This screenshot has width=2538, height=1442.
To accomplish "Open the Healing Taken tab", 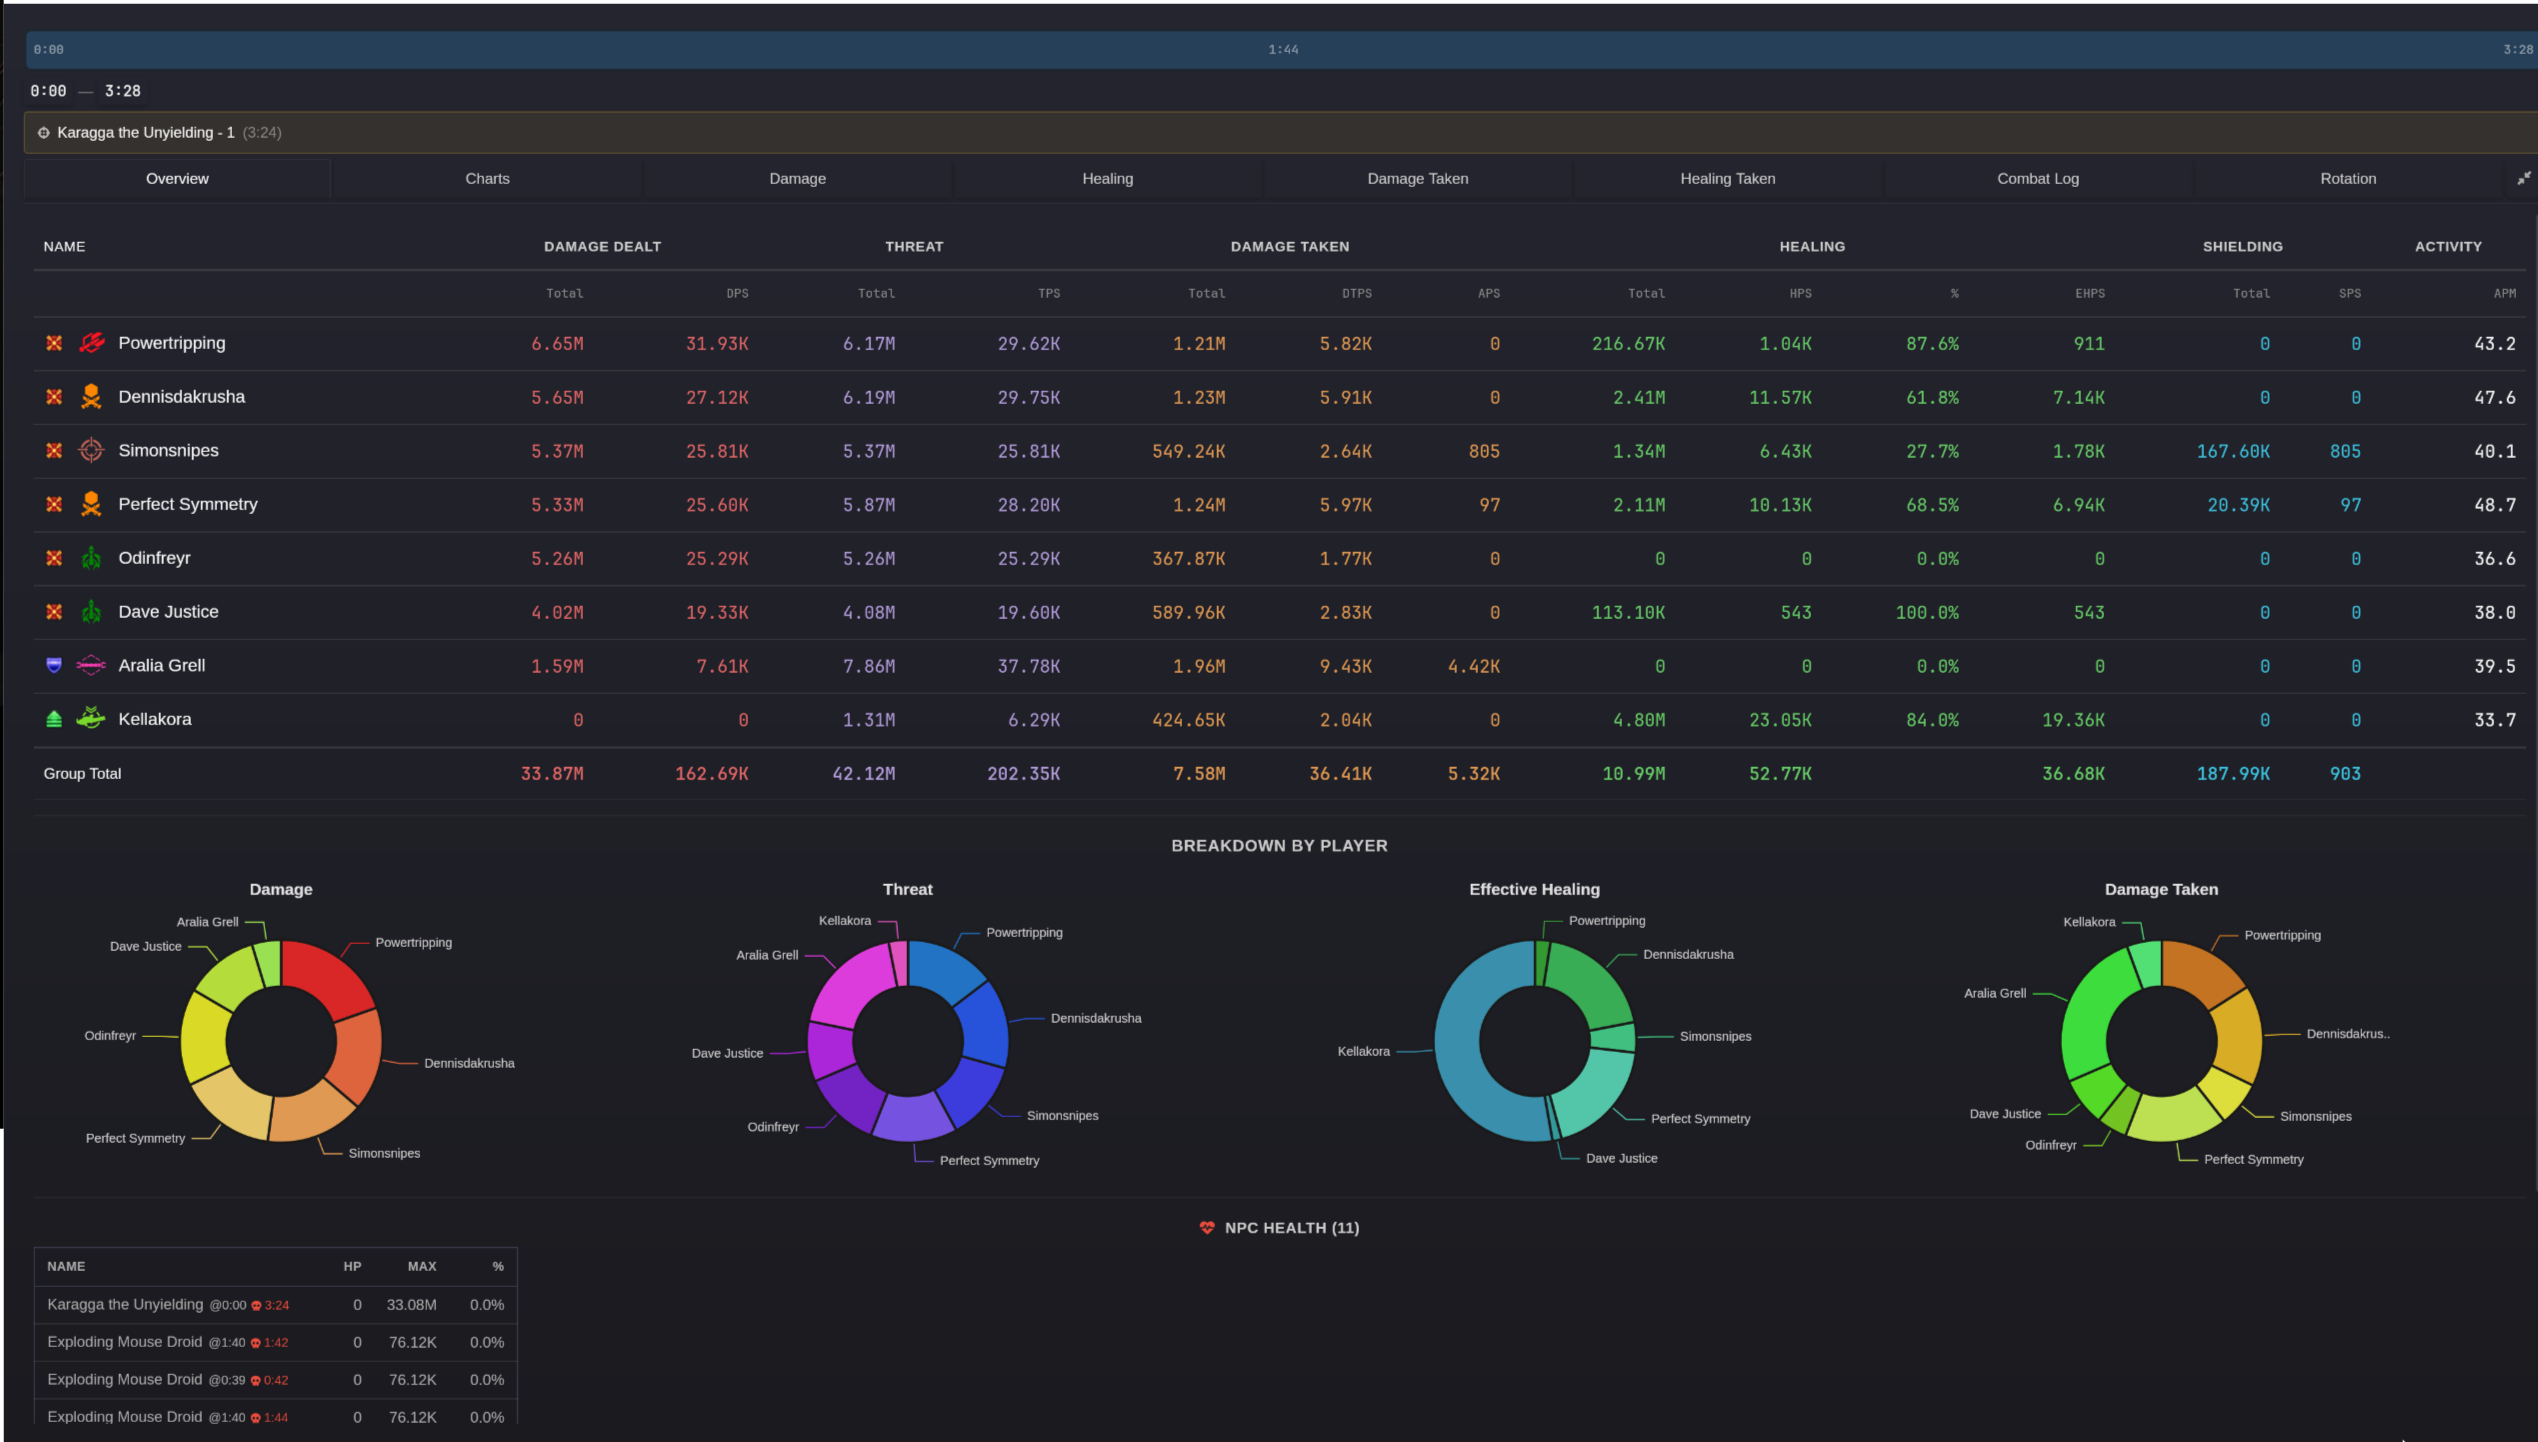I will [1727, 179].
